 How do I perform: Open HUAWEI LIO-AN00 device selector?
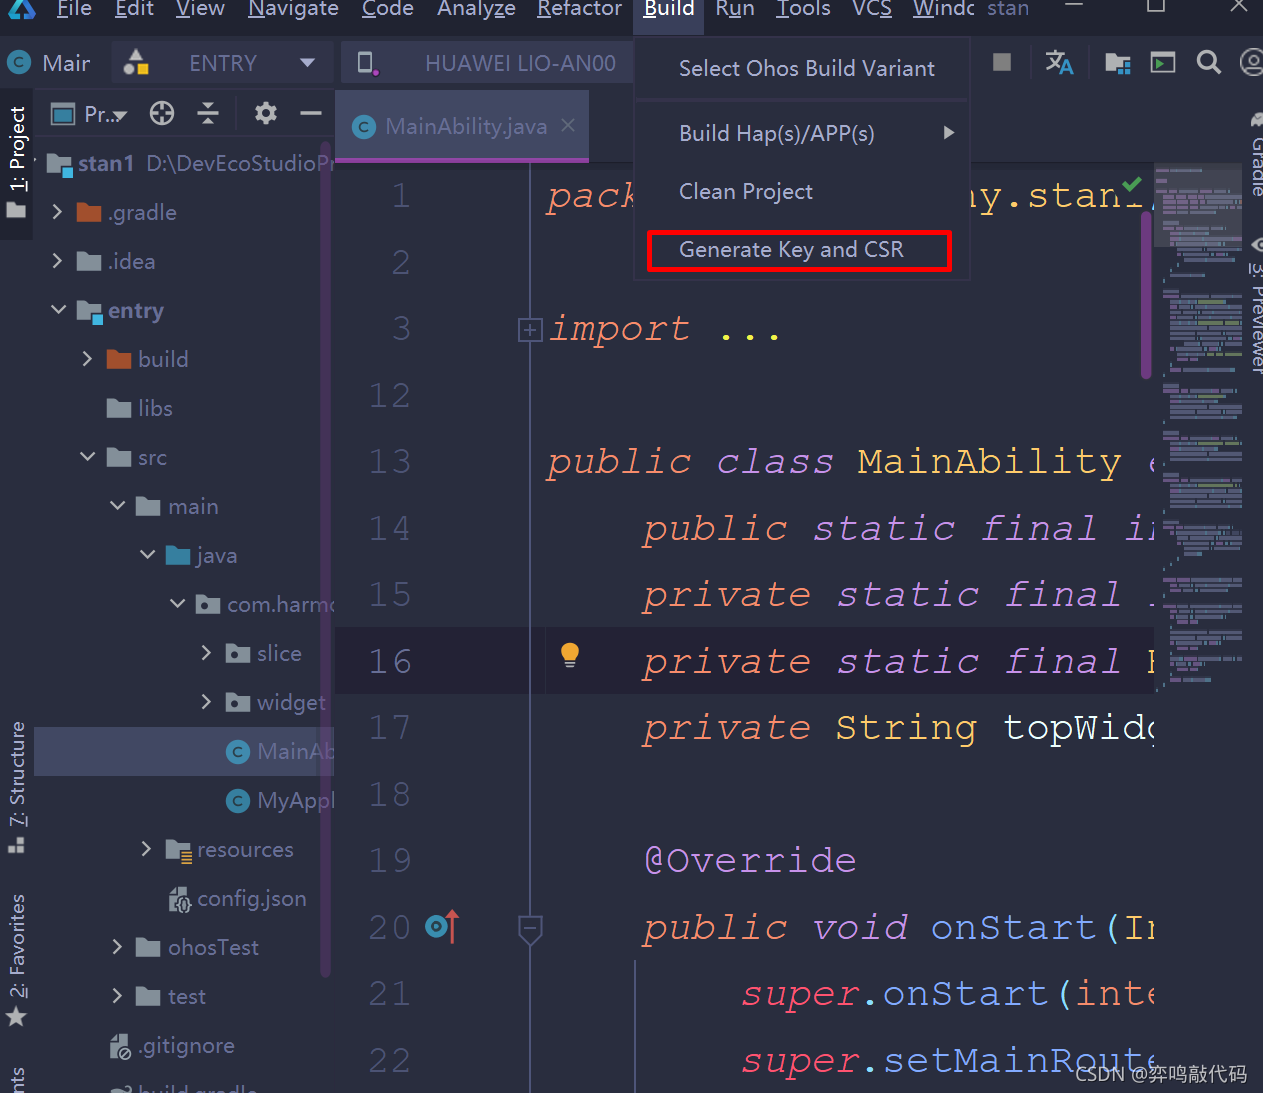click(489, 63)
